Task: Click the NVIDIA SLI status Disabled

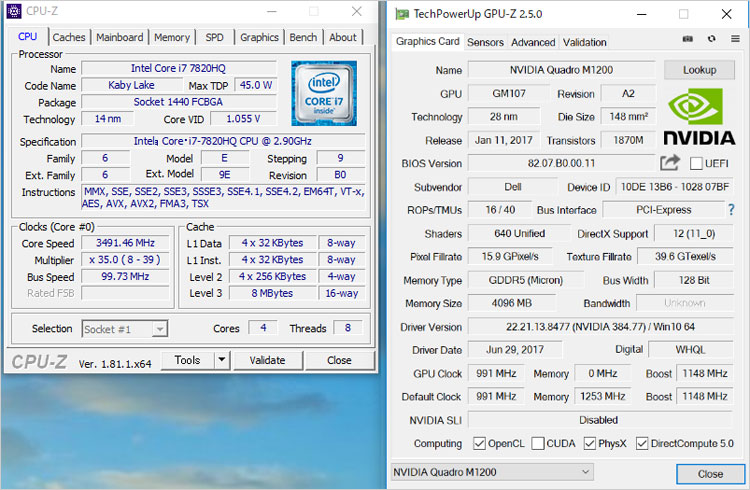Action: (600, 420)
